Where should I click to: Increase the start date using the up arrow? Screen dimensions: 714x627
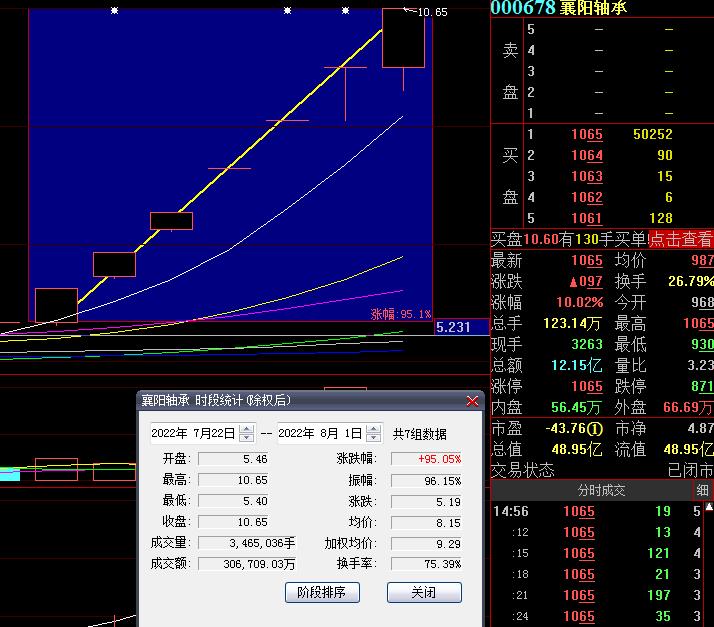[246, 429]
